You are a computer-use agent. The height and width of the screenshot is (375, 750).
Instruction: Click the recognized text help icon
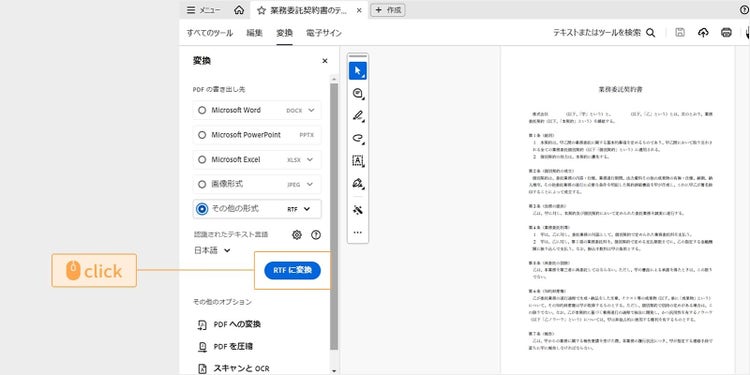(316, 234)
